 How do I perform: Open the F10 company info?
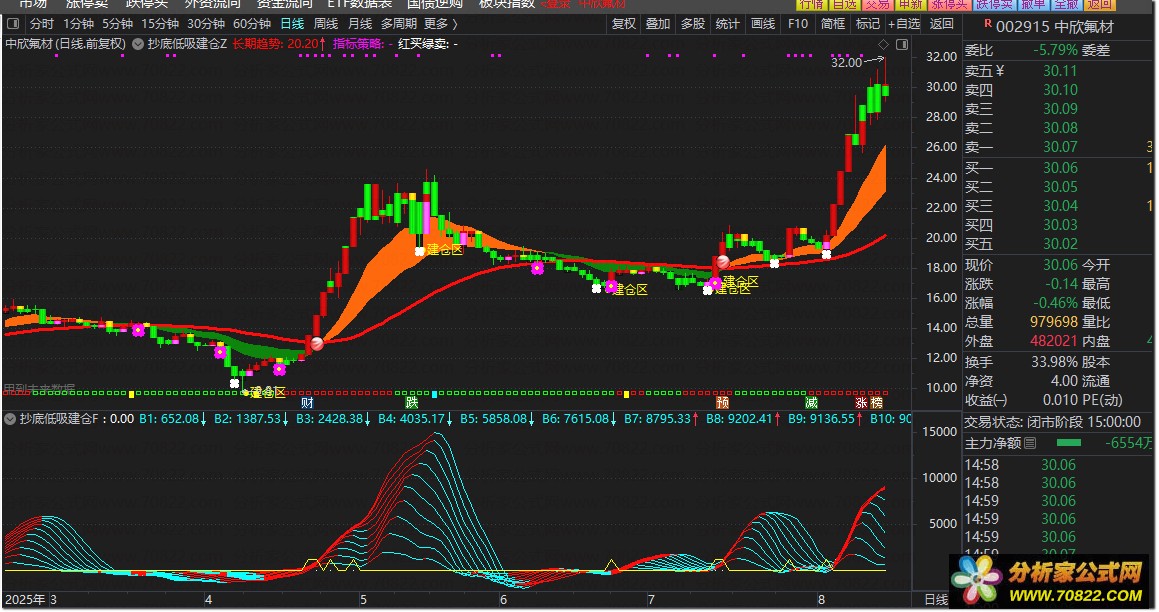click(x=798, y=24)
